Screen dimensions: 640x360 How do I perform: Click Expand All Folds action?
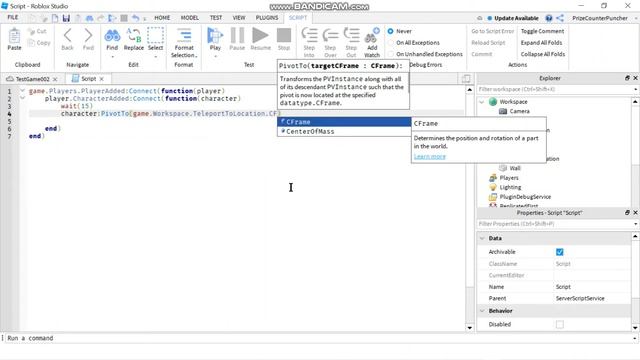541,42
